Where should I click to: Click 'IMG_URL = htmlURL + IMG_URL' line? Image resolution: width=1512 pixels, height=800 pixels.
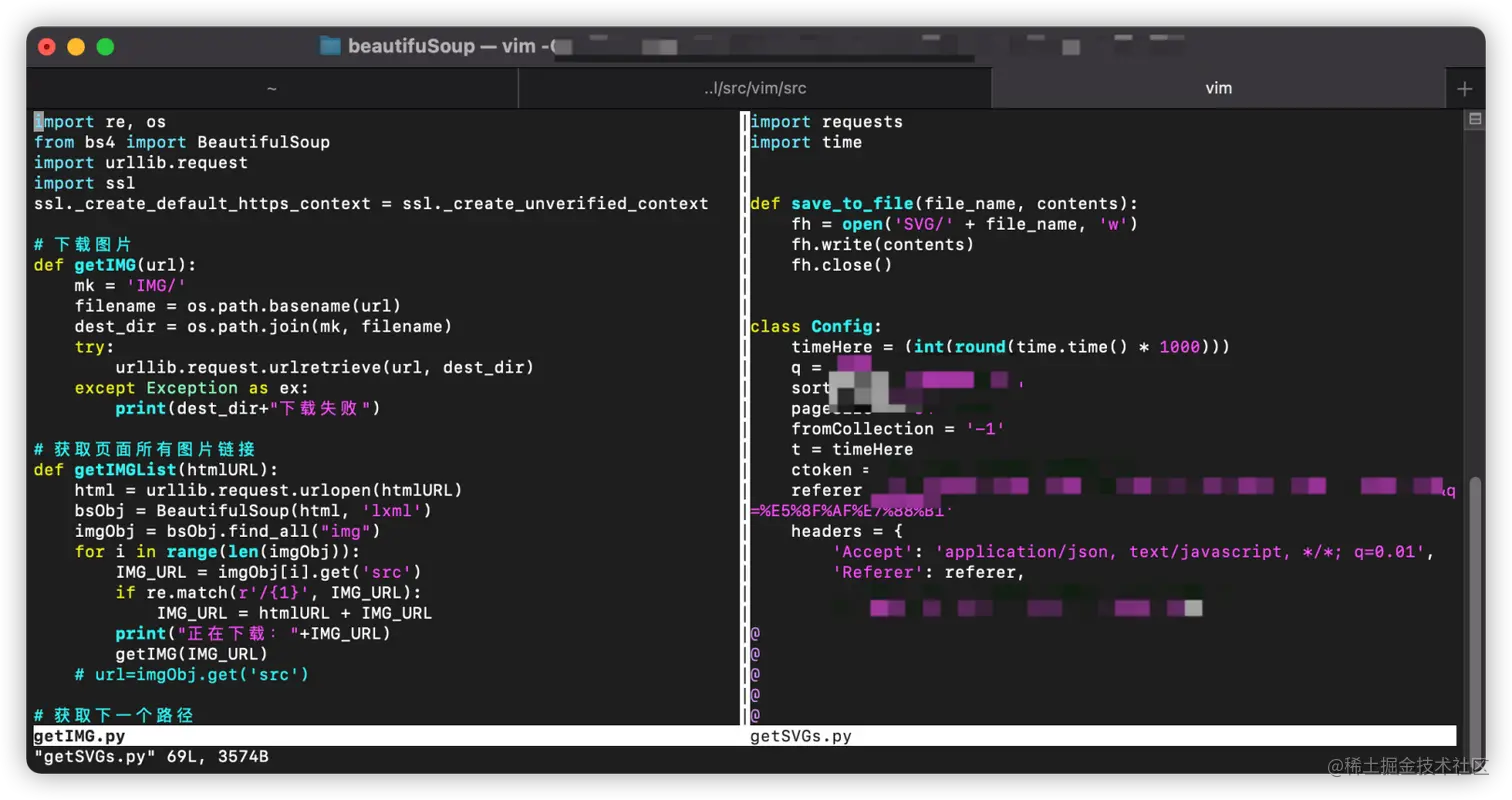[x=294, y=612]
